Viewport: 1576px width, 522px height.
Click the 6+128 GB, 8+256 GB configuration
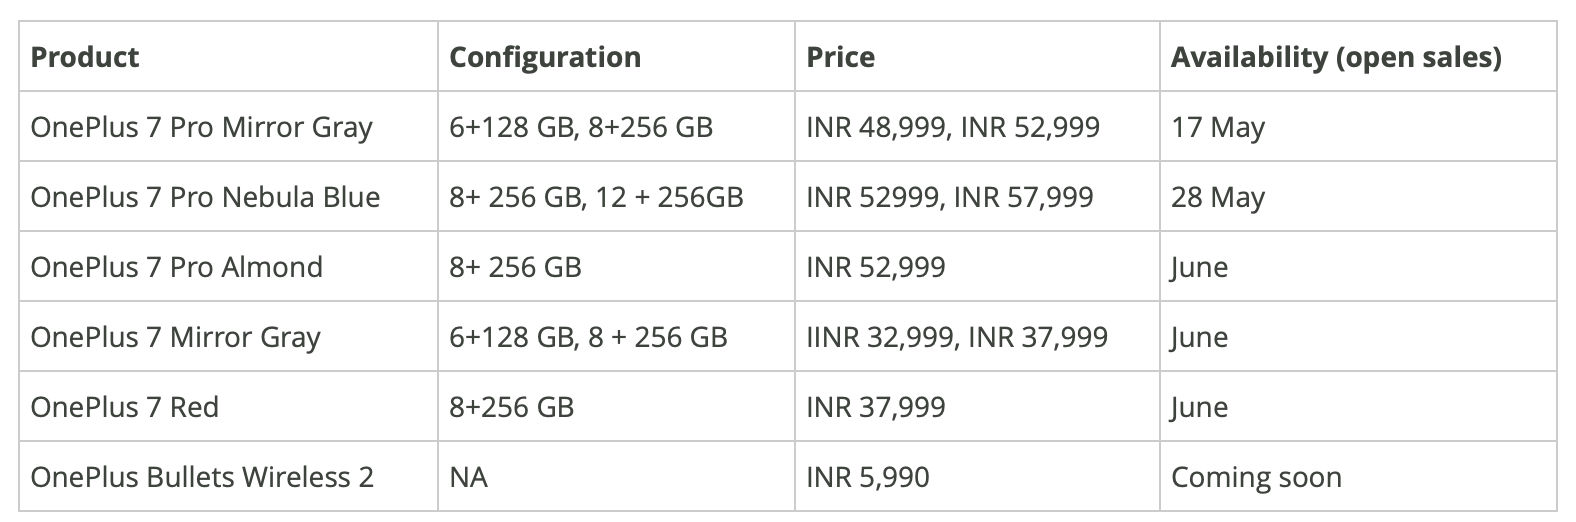(x=581, y=127)
